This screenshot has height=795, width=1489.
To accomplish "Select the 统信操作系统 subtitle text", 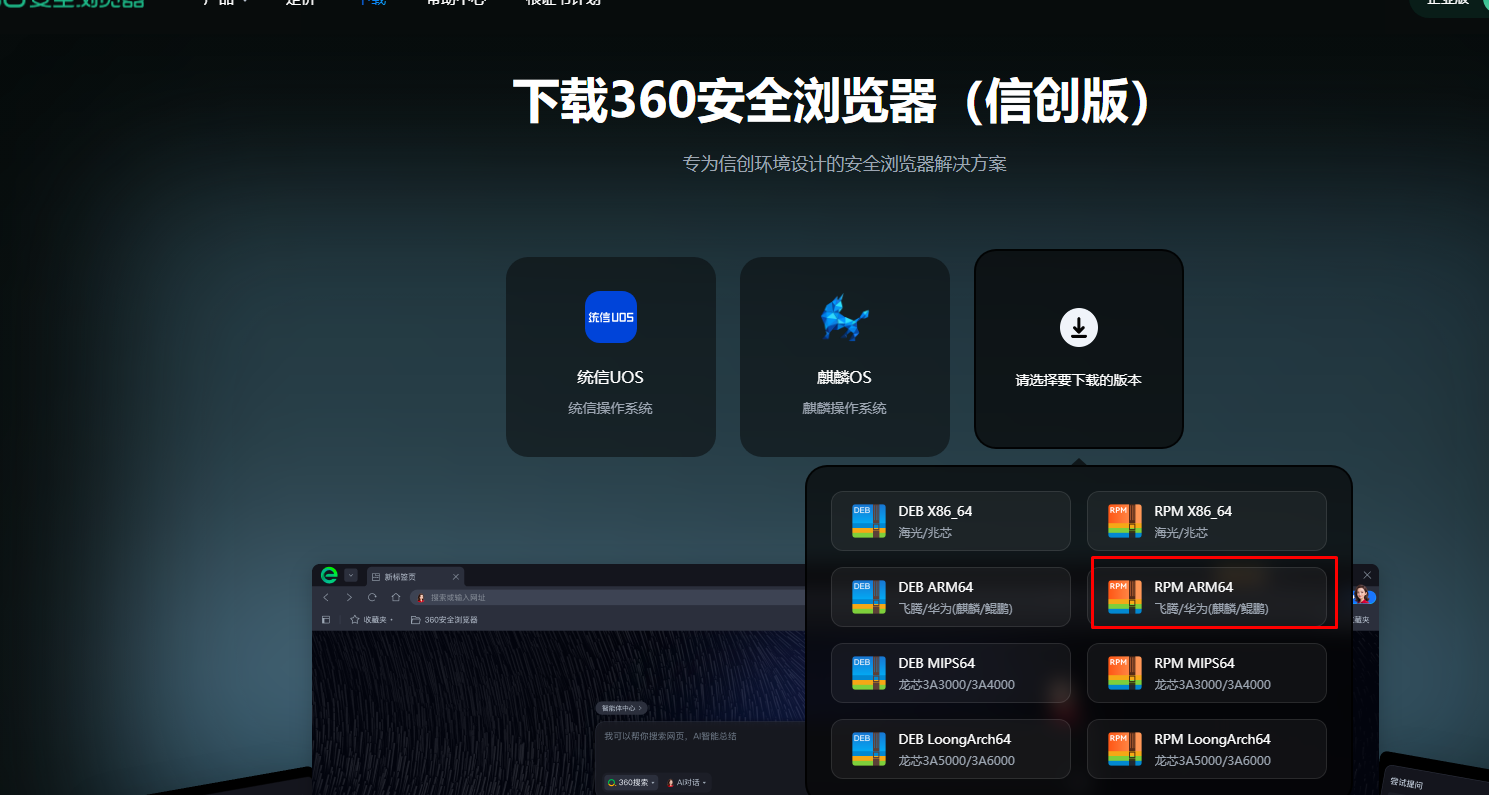I will (x=611, y=408).
